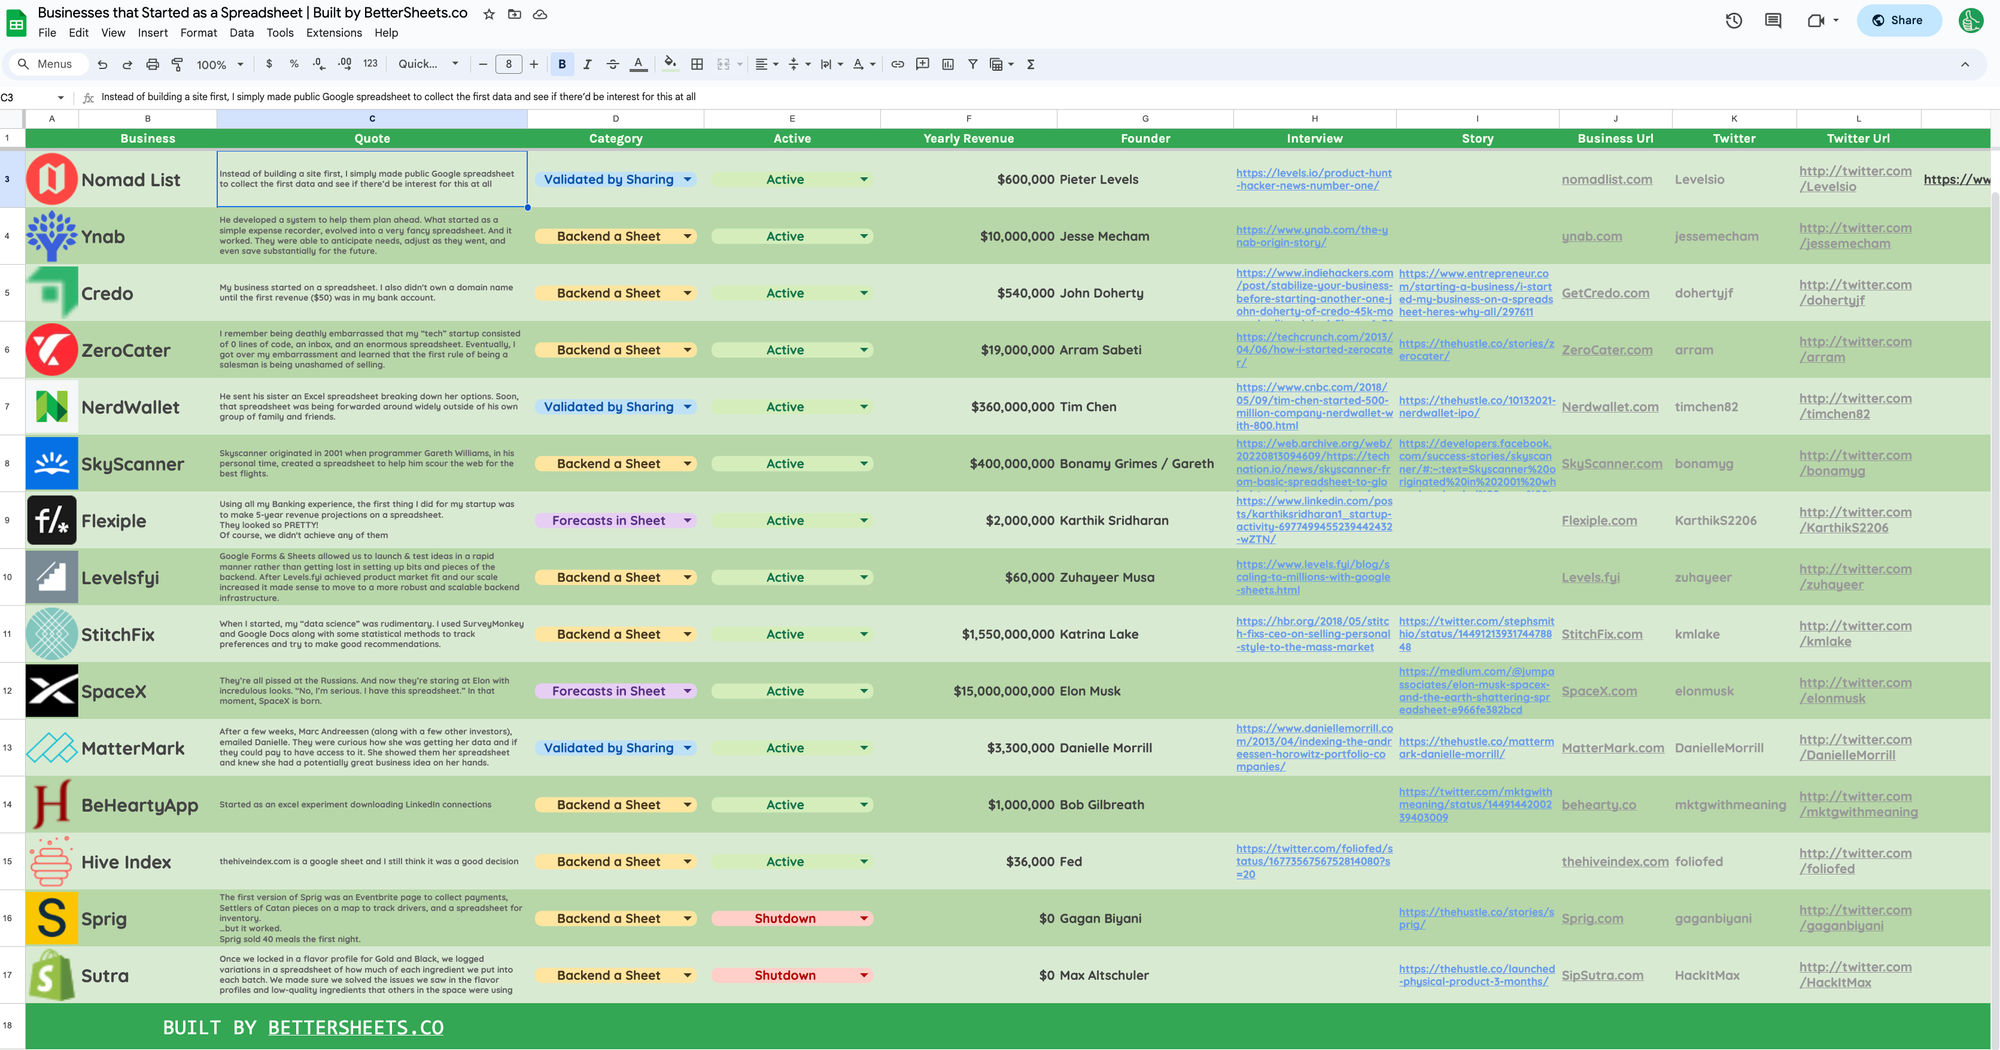Open the Sprig.com business URL link
2000x1050 pixels.
(x=1593, y=919)
